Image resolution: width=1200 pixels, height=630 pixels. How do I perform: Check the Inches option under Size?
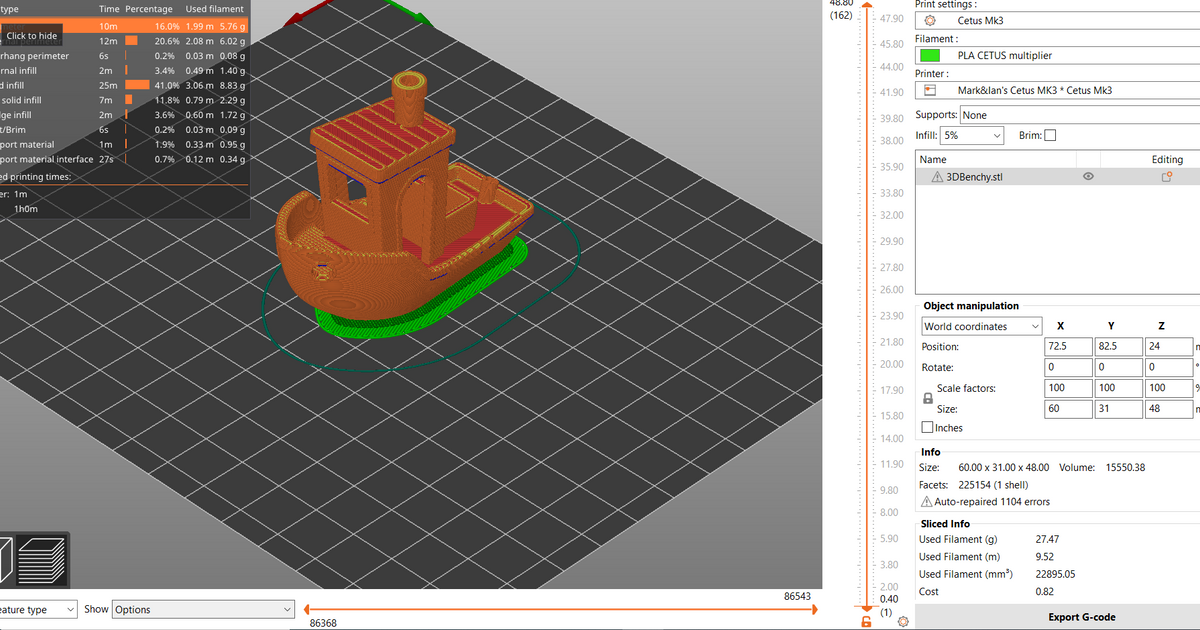tap(926, 427)
